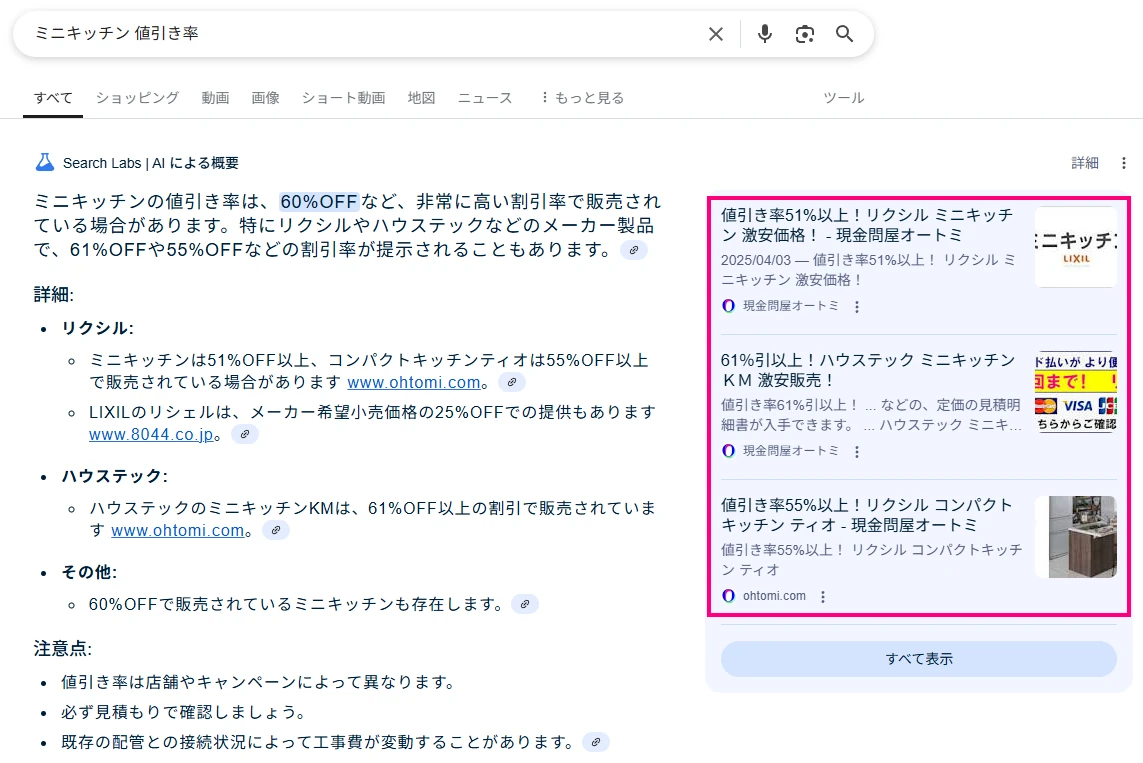Viewport: 1143px width, 763px height.
Task: Click the link chip after the 工事費 note
Action: (x=596, y=743)
